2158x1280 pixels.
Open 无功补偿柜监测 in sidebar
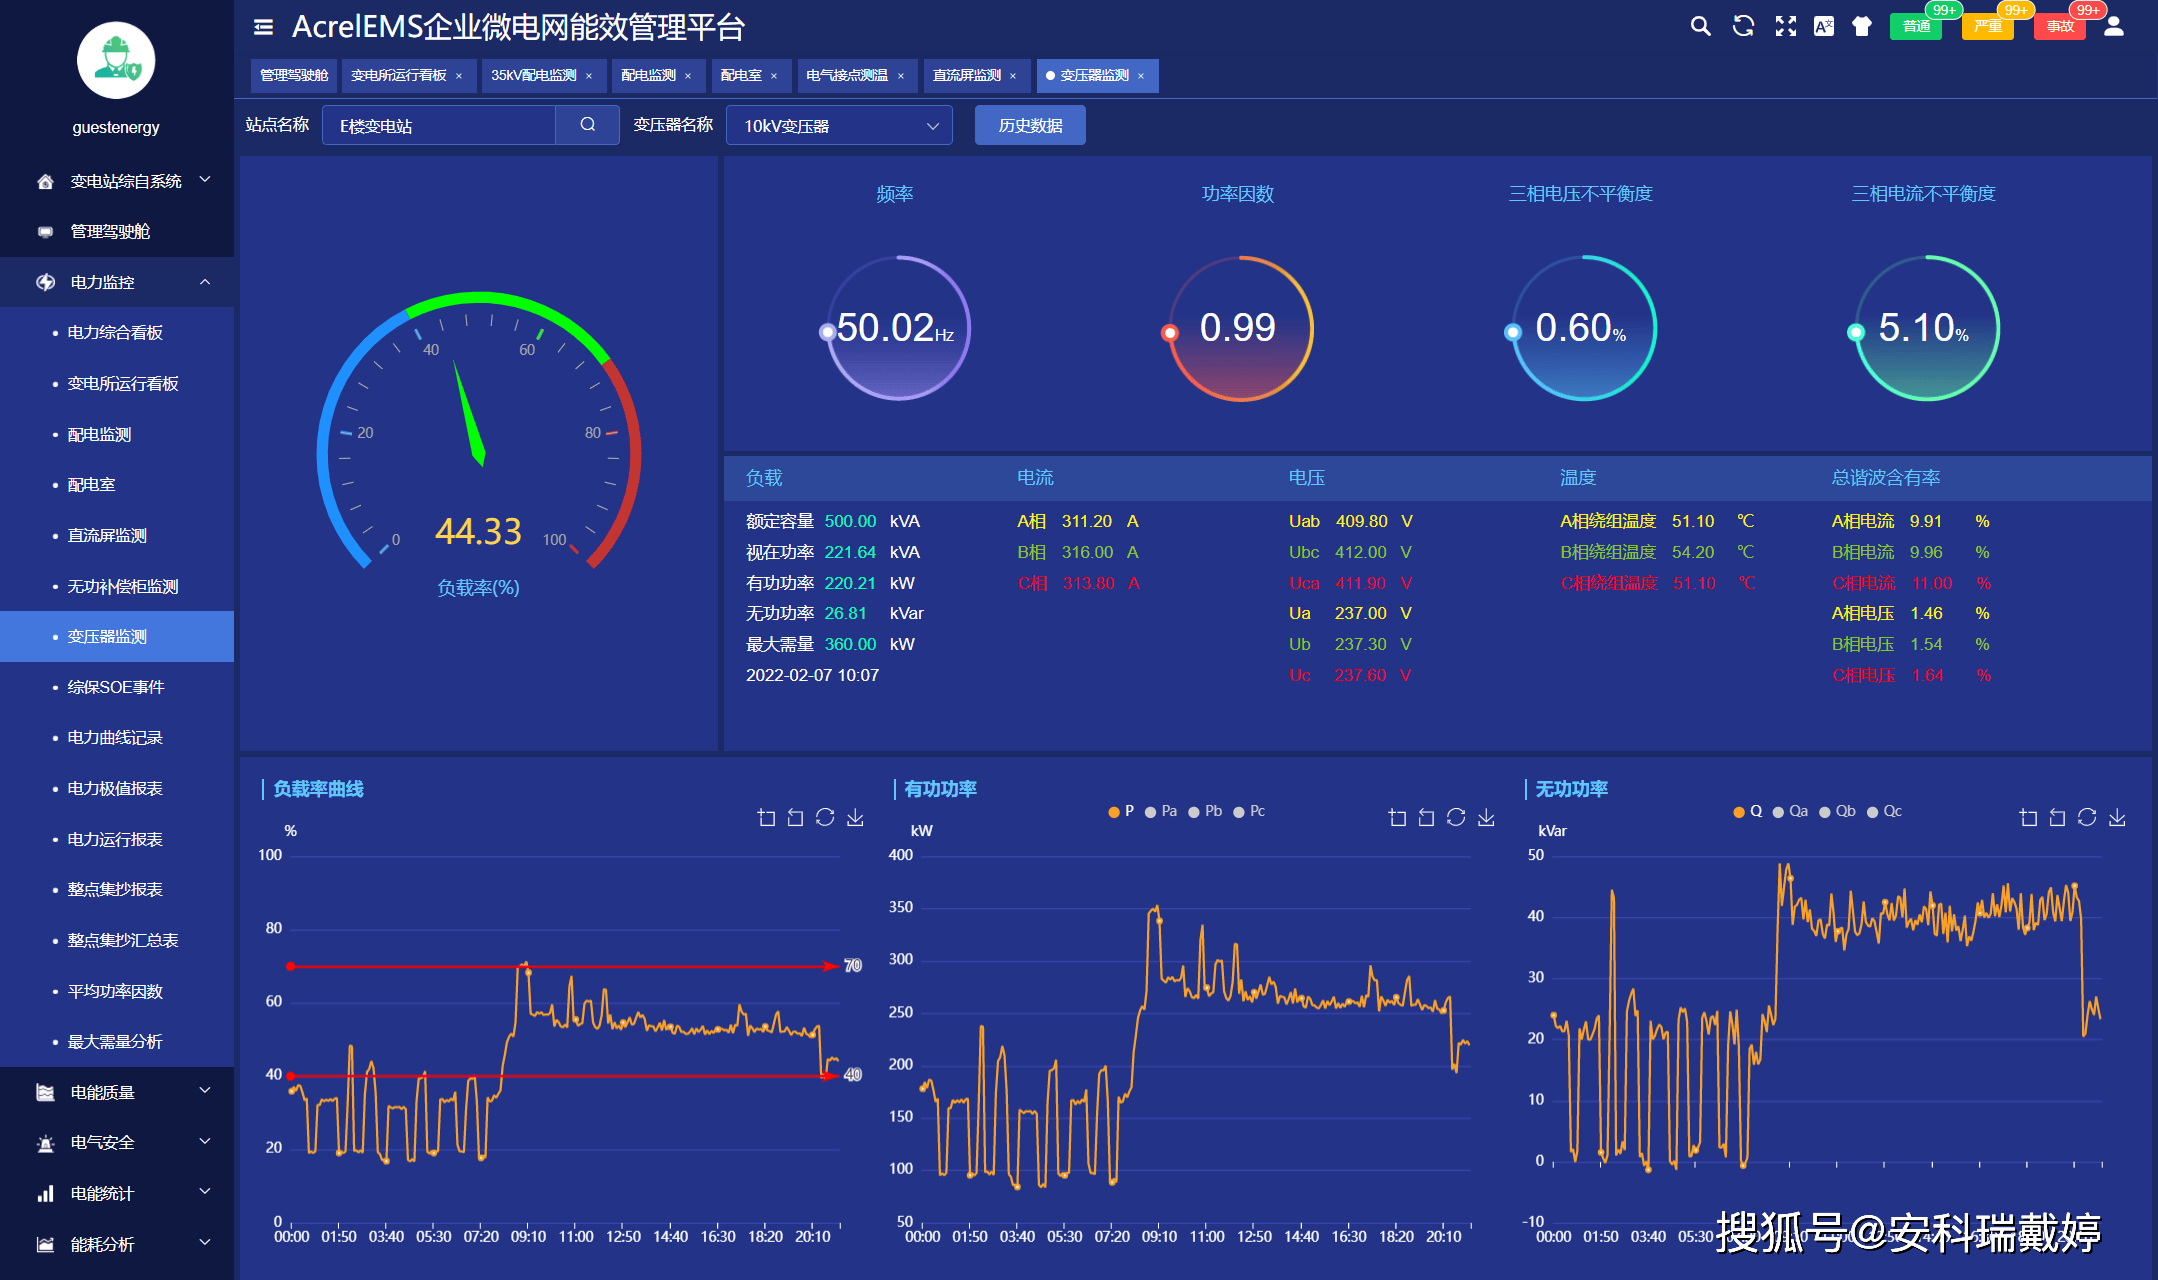(x=117, y=586)
